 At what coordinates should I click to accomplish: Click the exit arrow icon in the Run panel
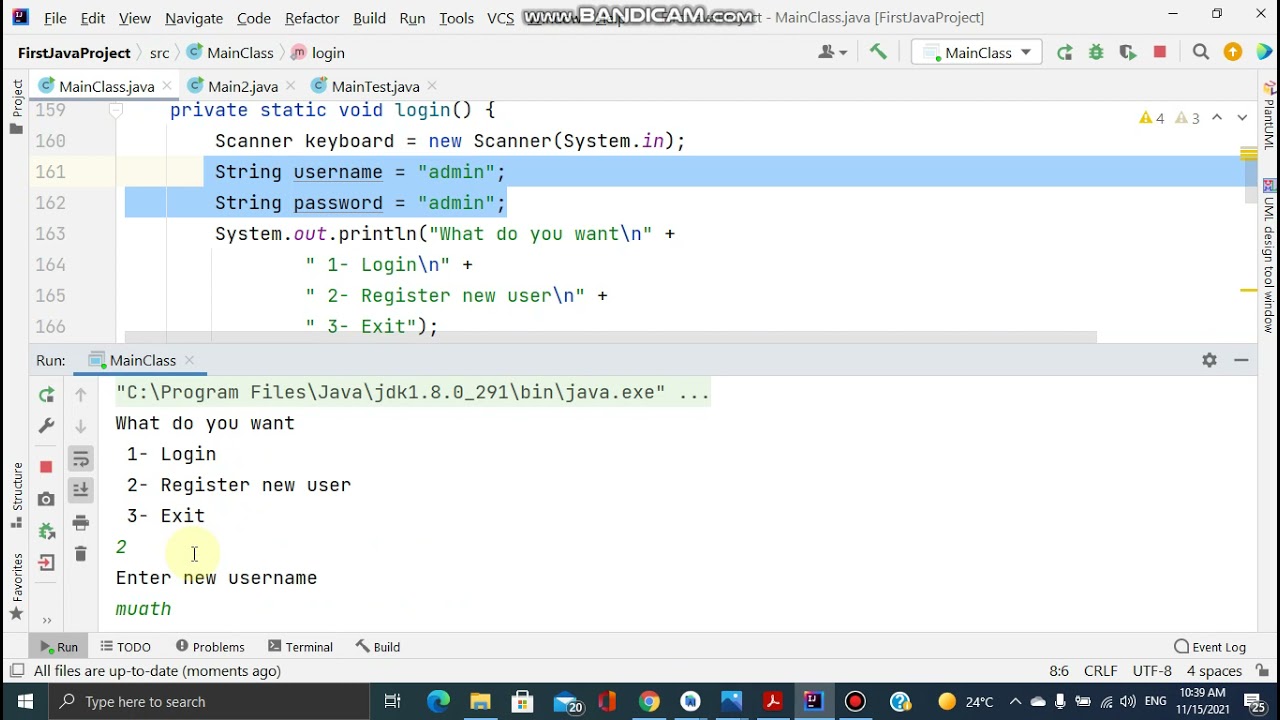click(46, 563)
